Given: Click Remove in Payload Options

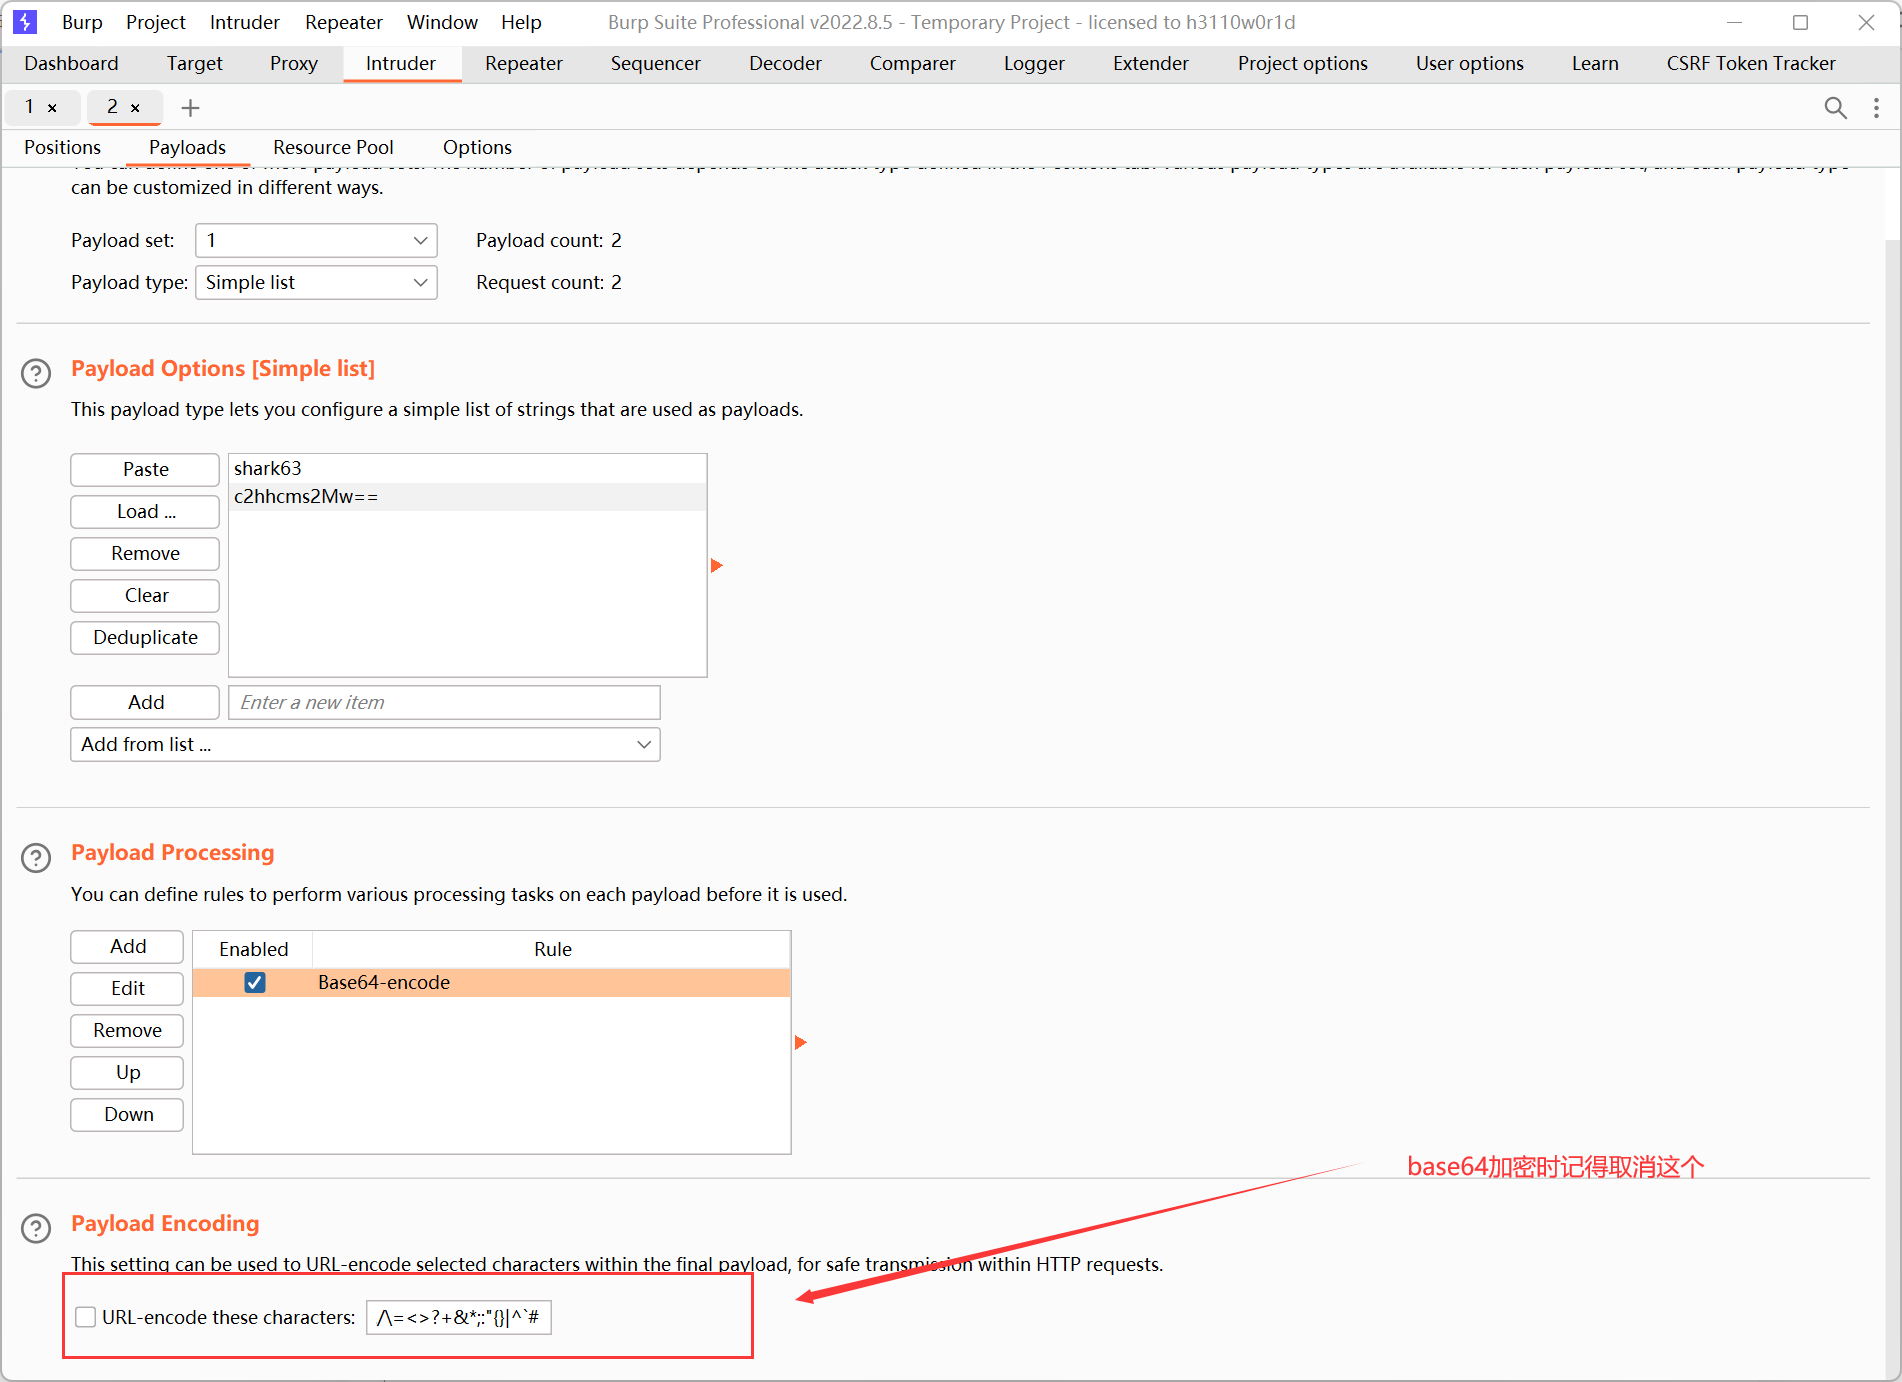Looking at the screenshot, I should 145,553.
